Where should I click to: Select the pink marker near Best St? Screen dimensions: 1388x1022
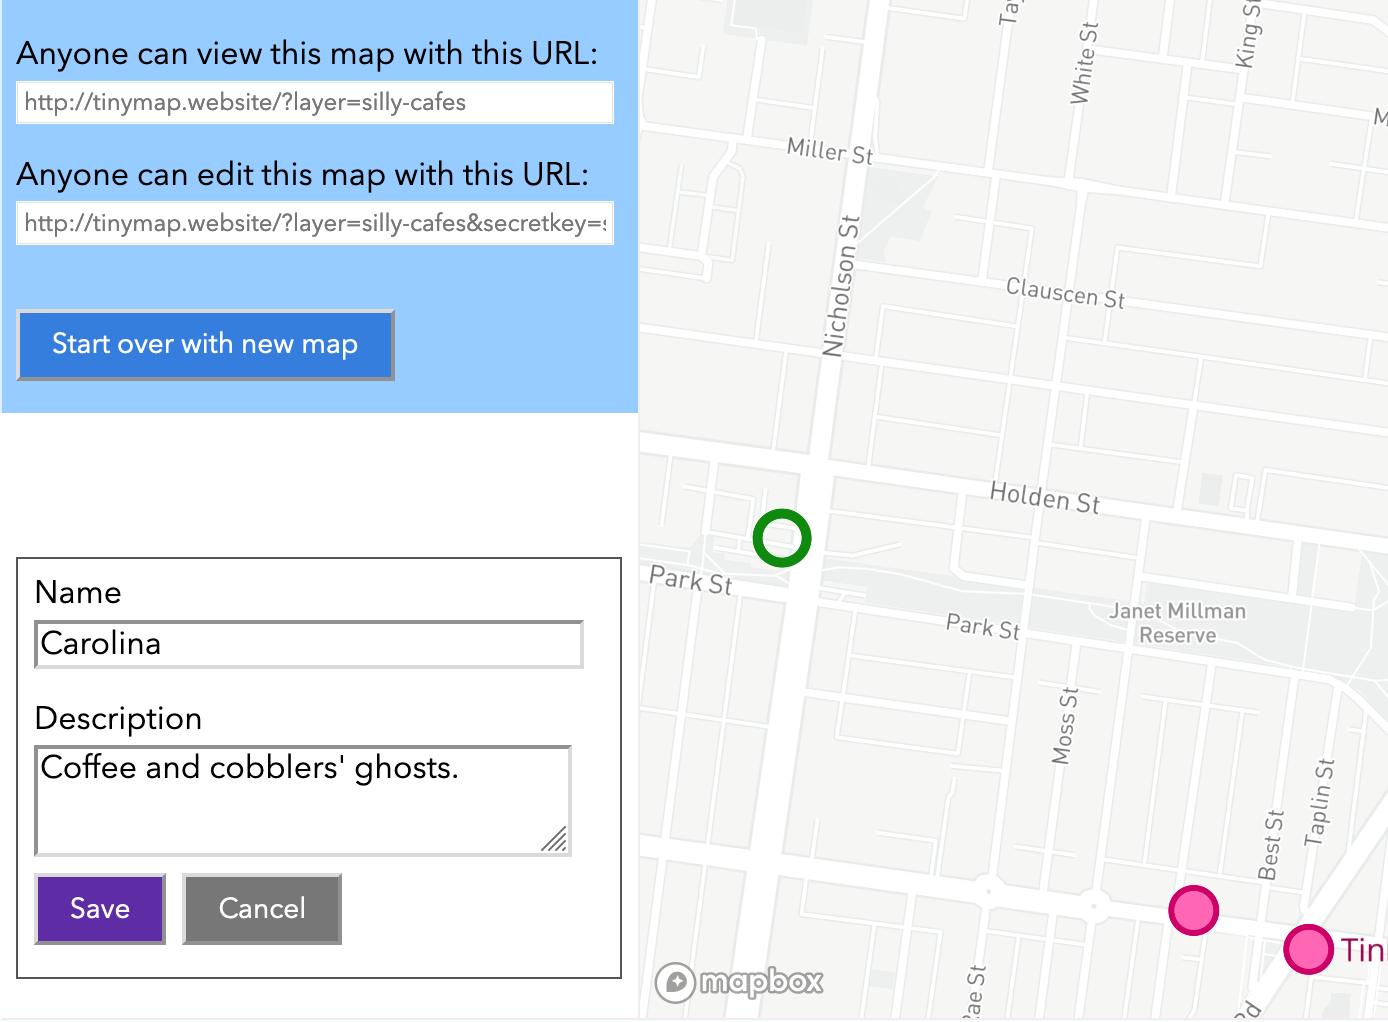click(x=1193, y=910)
